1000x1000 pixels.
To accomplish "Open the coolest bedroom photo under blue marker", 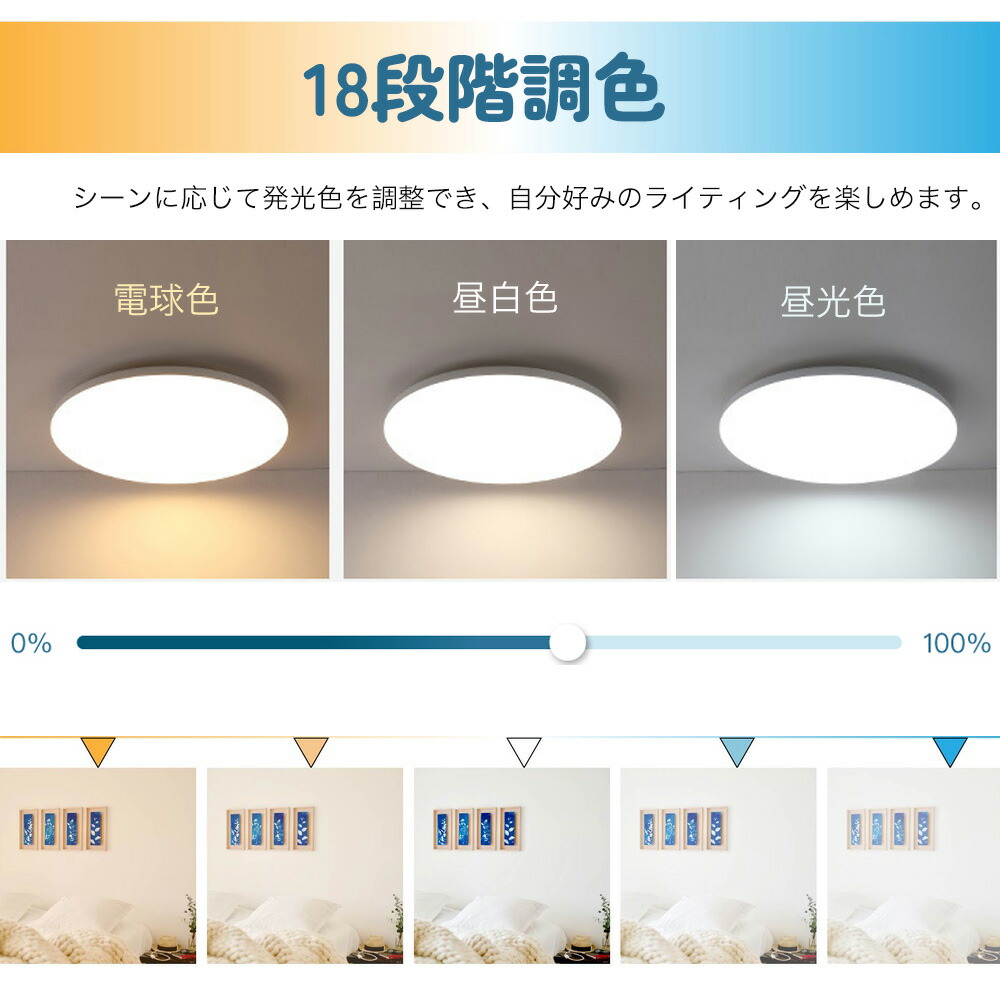I will pyautogui.click(x=914, y=865).
